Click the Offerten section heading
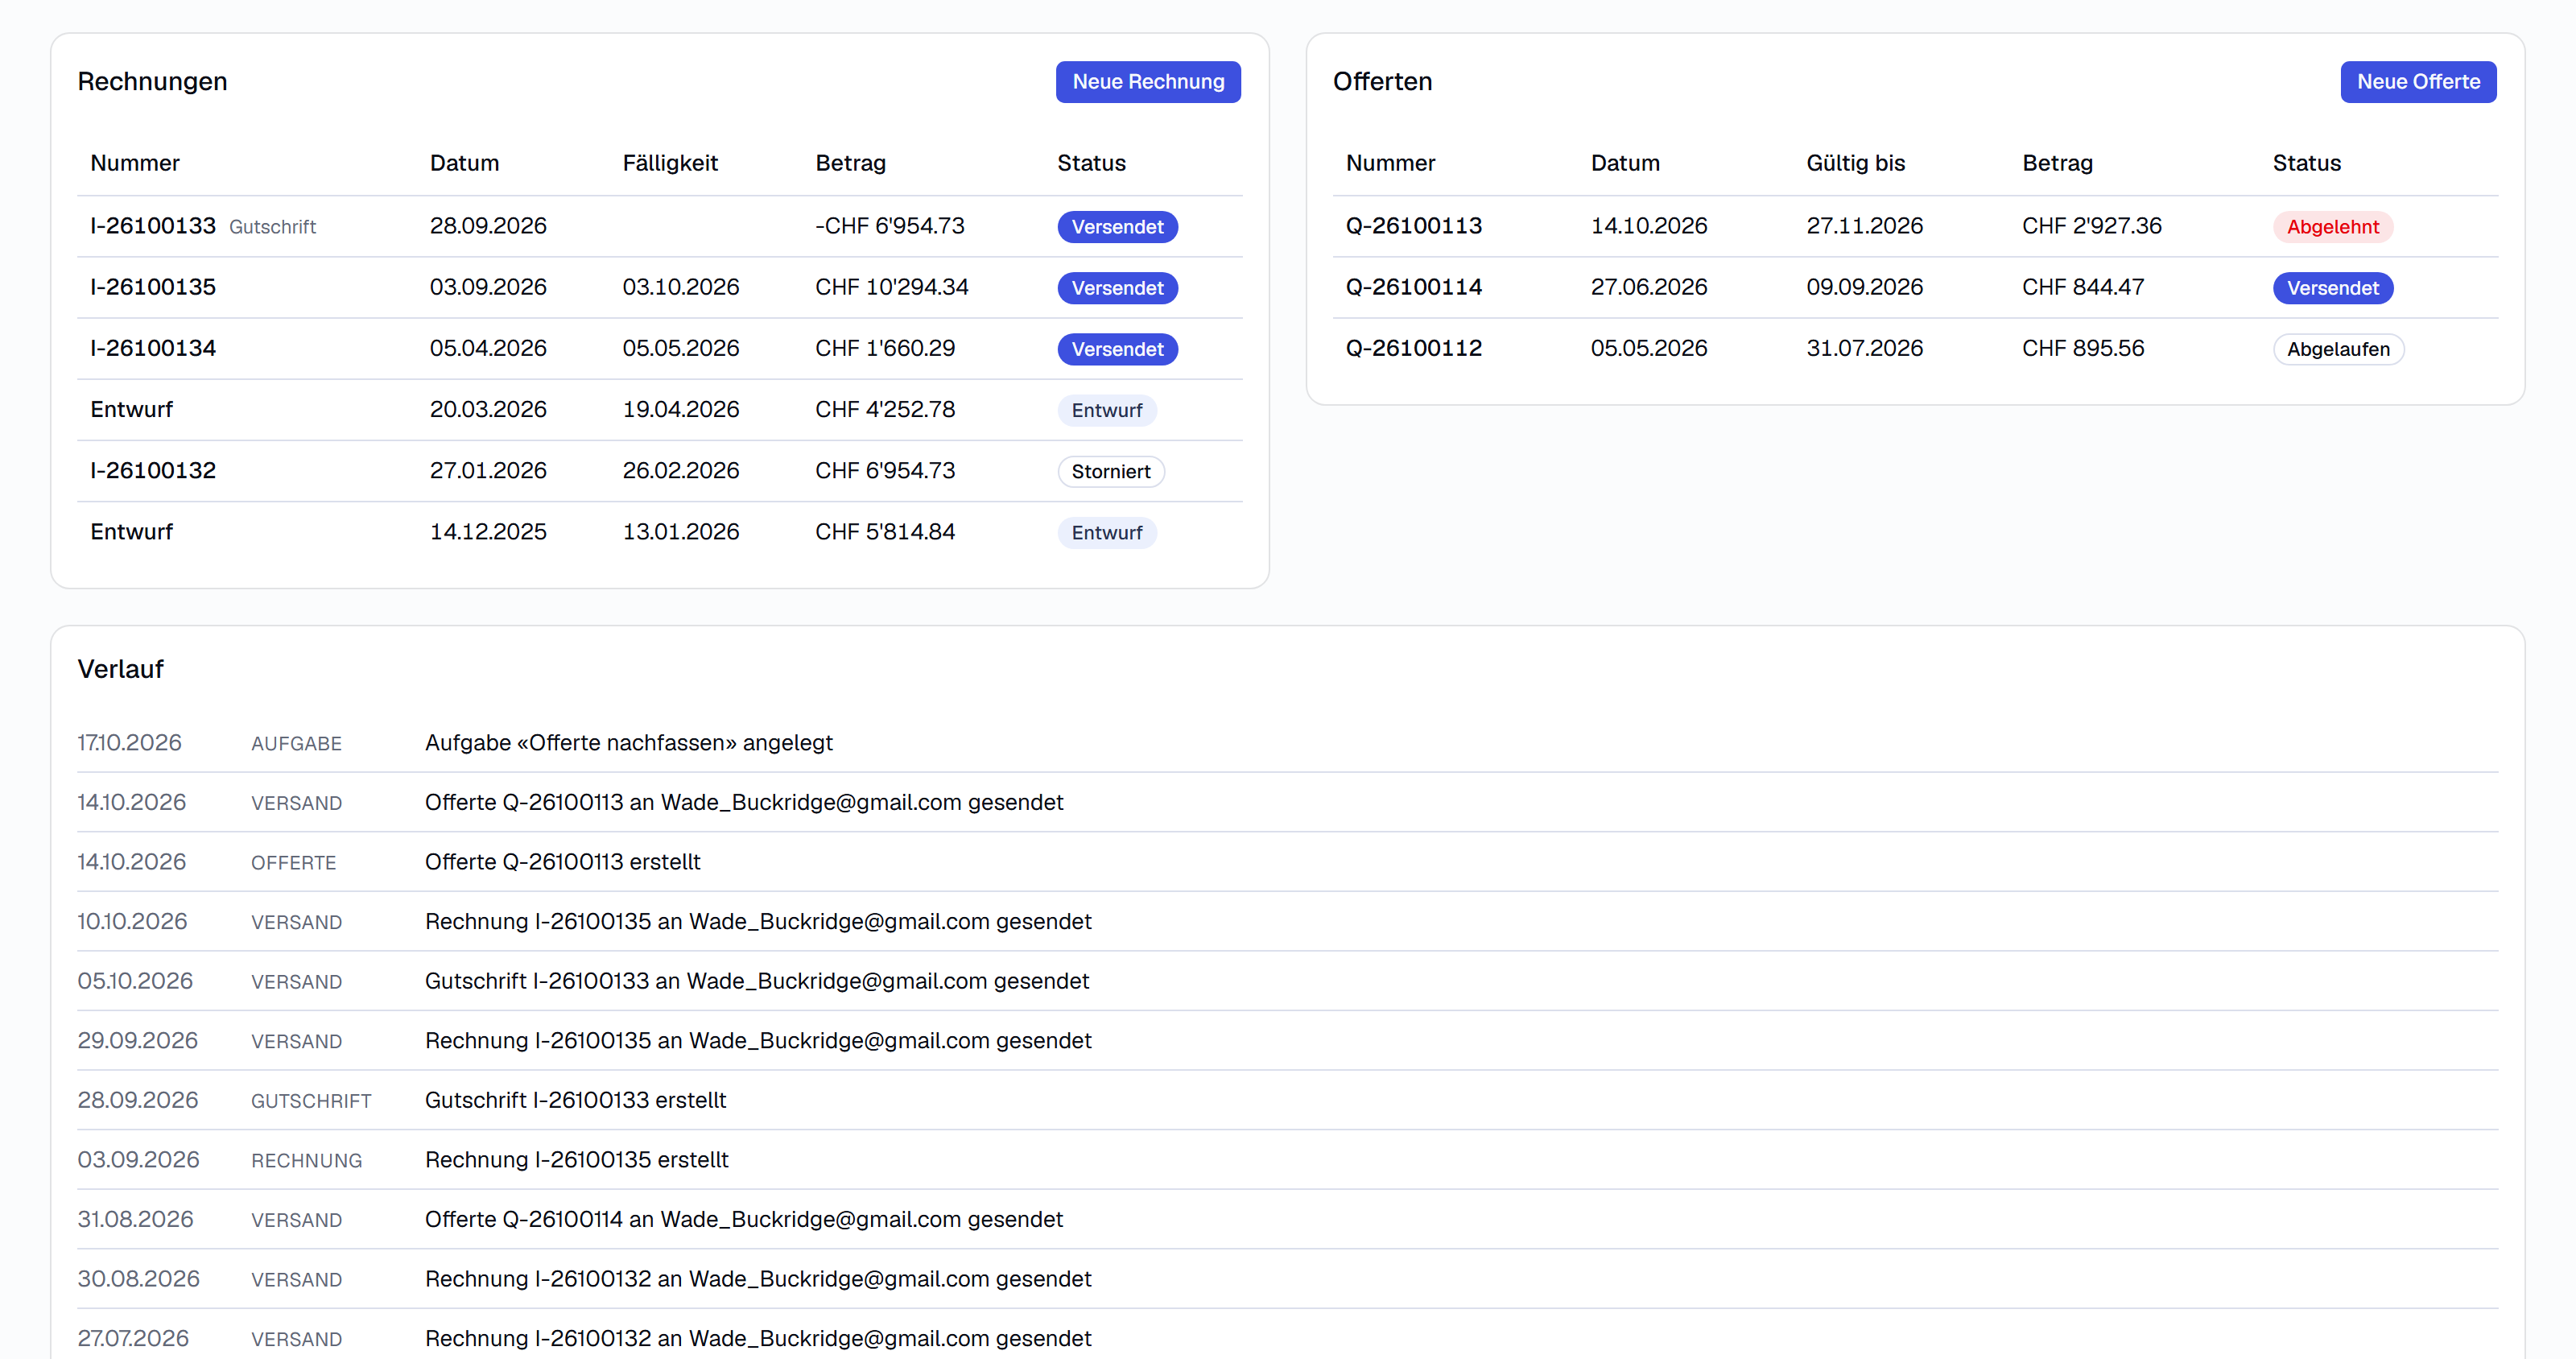 tap(1382, 82)
